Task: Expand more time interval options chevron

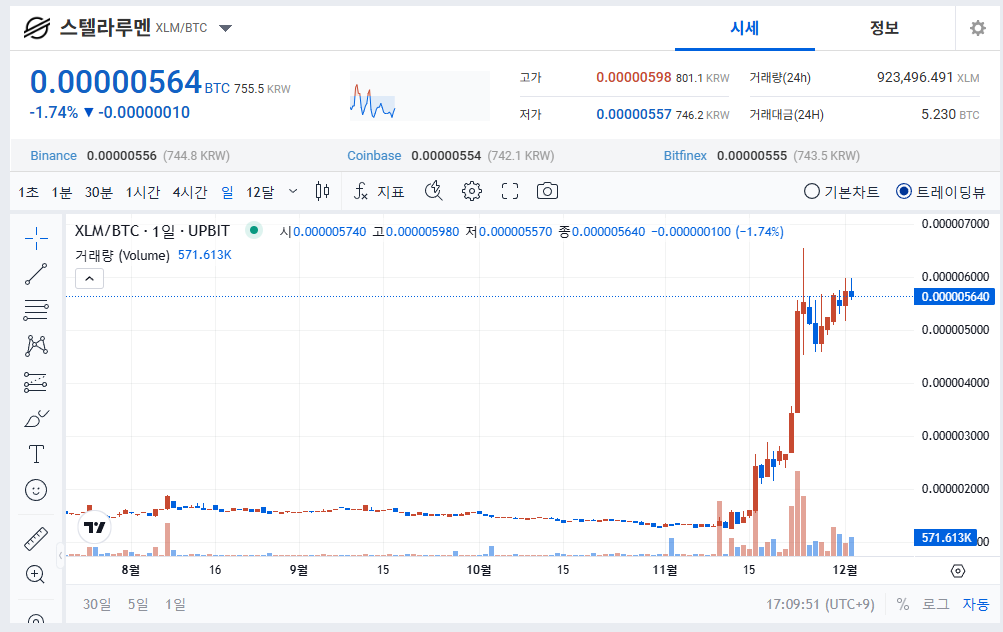Action: [293, 191]
